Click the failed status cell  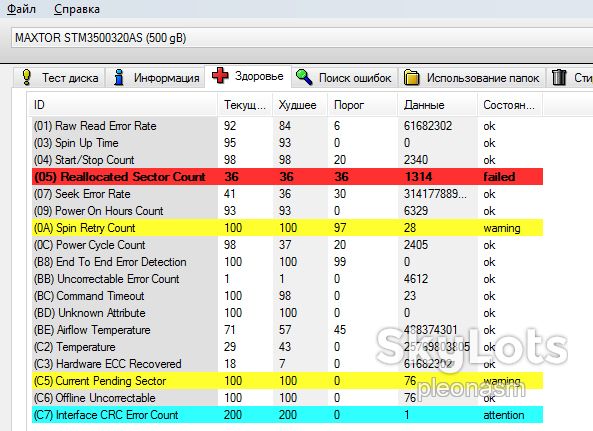pos(499,177)
